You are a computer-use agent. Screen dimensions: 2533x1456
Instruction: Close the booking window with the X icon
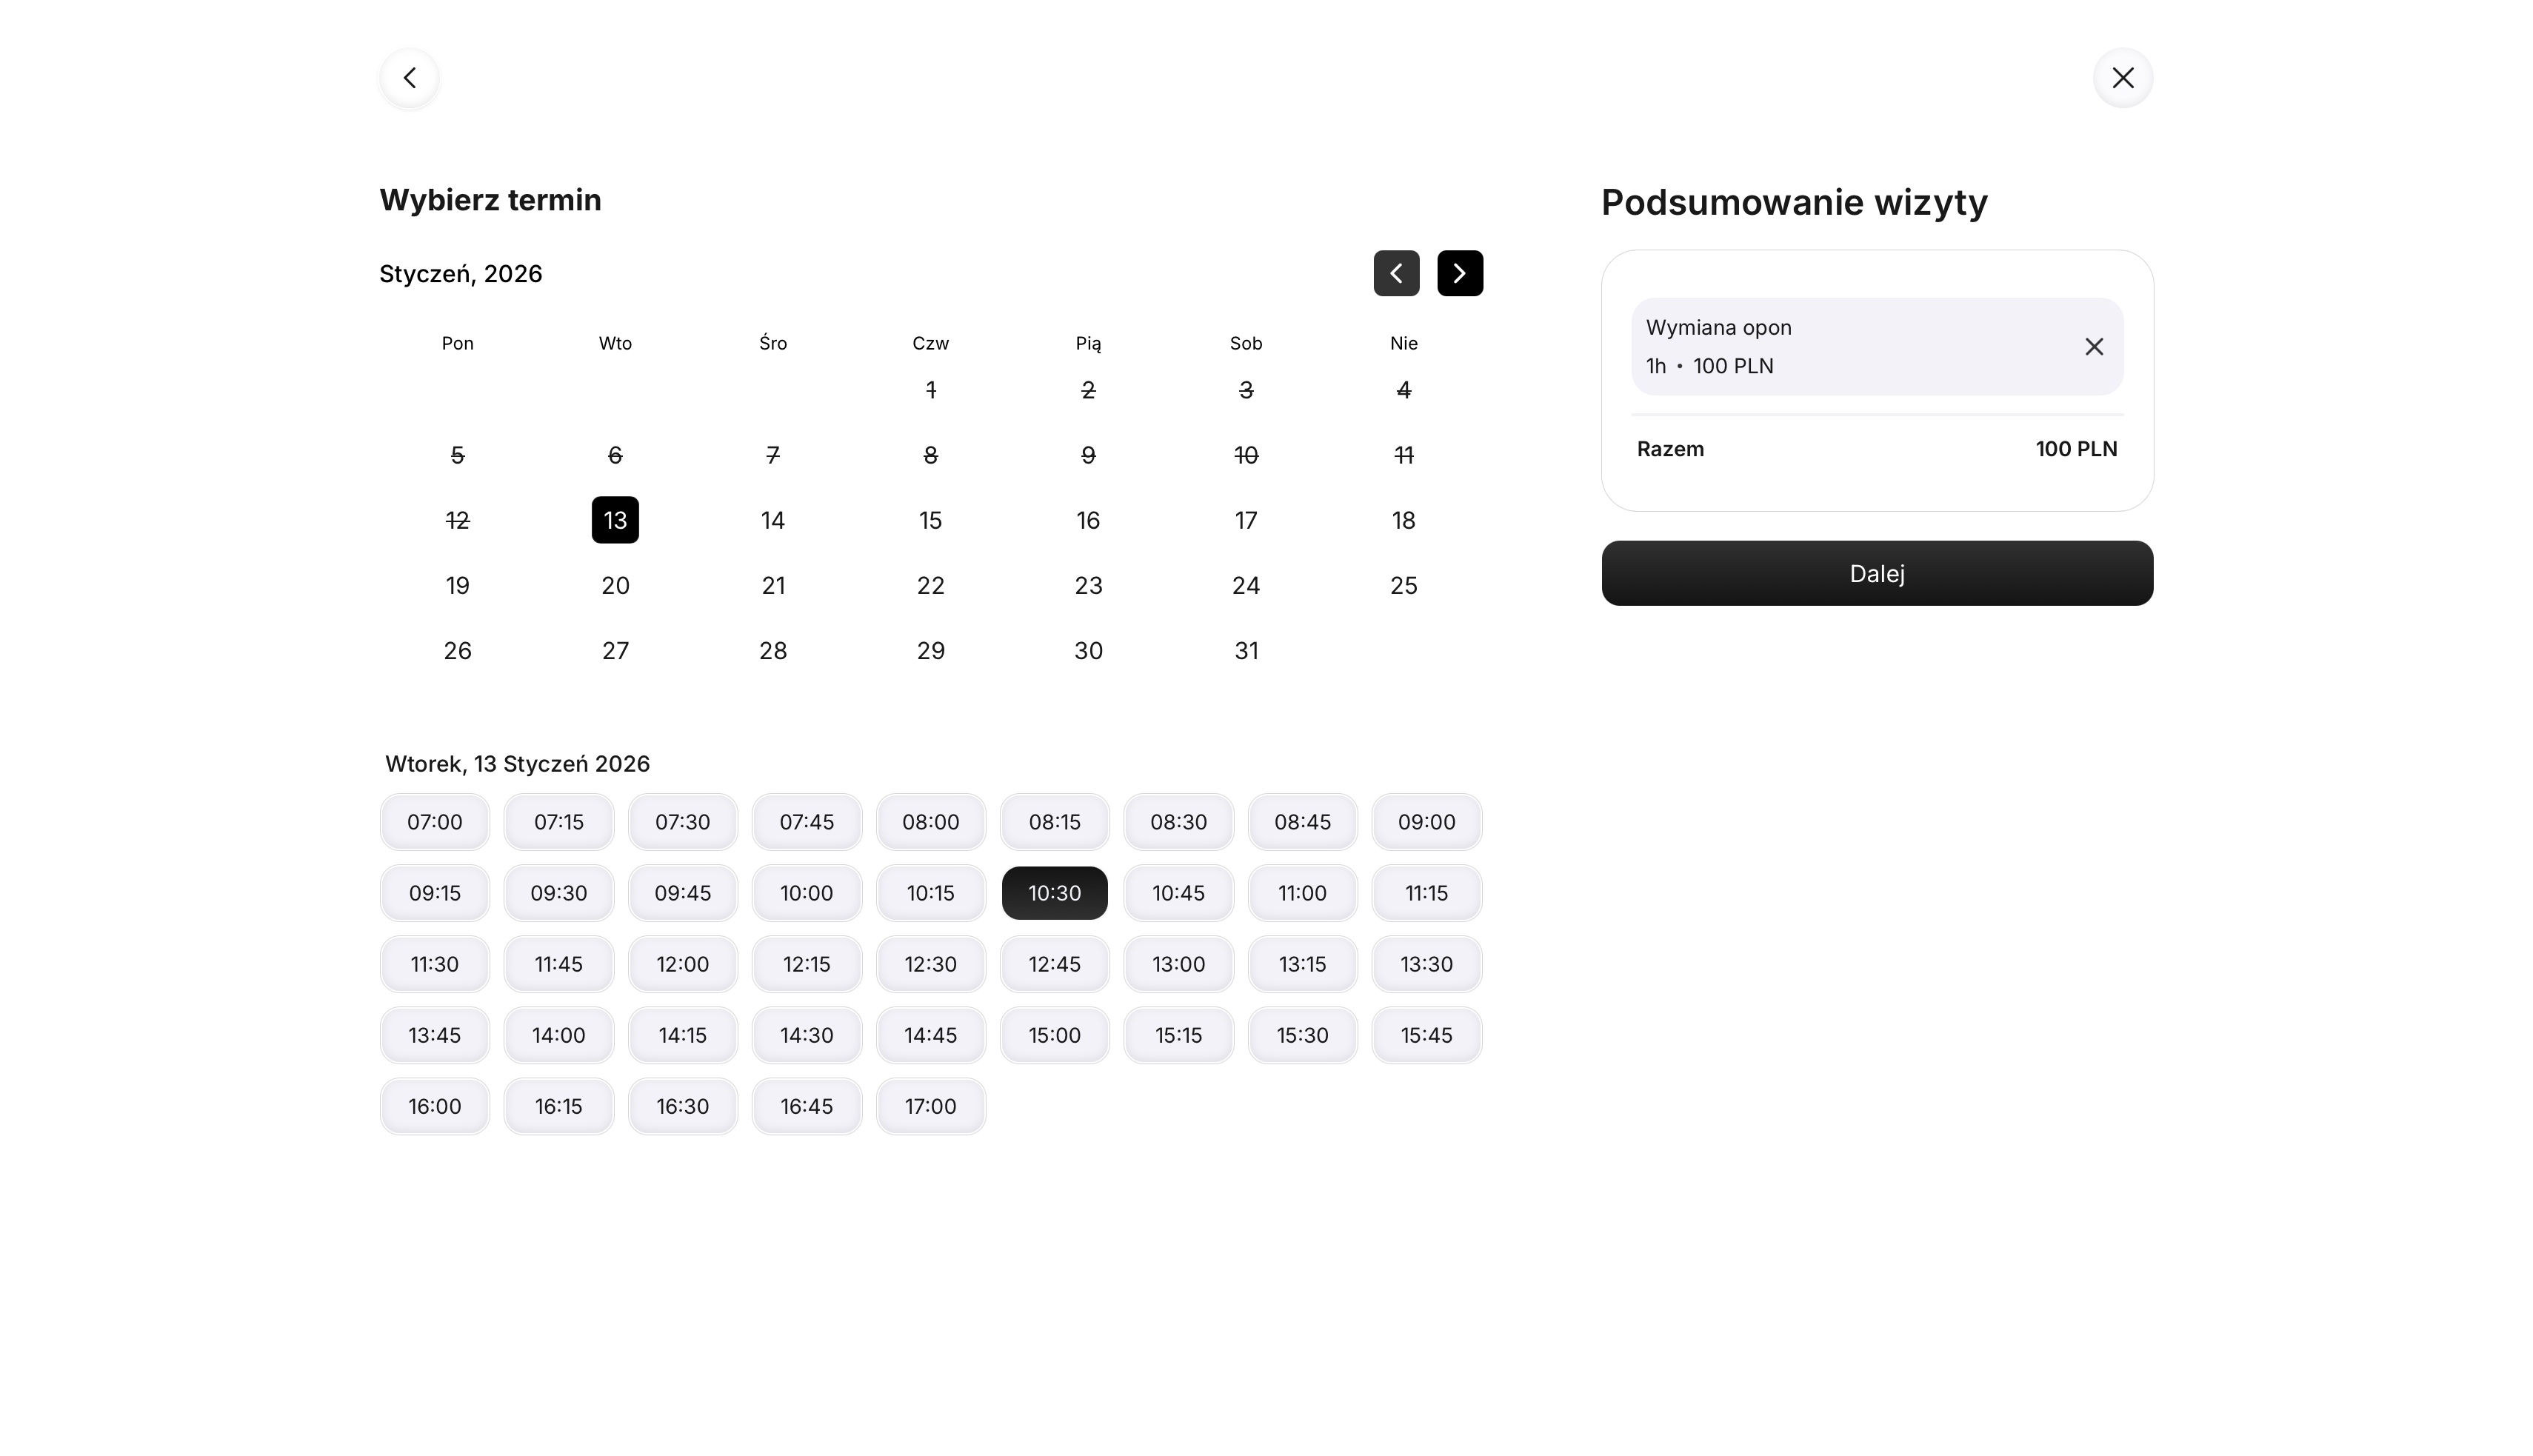[2123, 77]
